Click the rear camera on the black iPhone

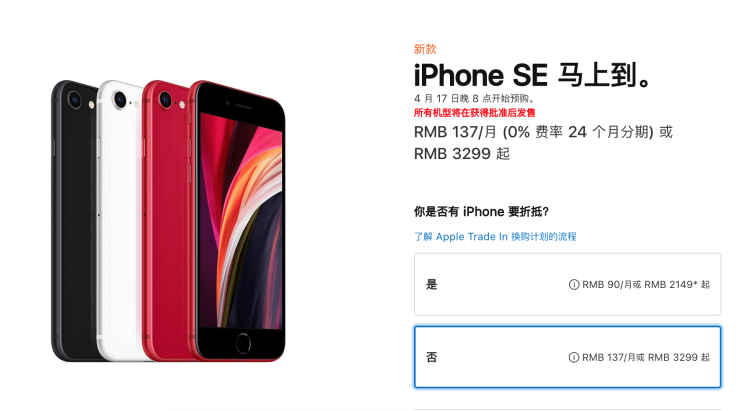pyautogui.click(x=75, y=100)
